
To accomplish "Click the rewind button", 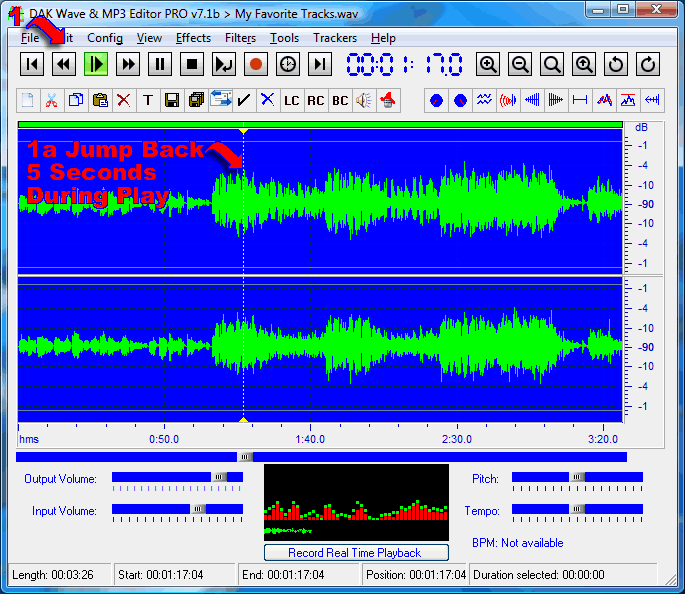I will [x=64, y=65].
